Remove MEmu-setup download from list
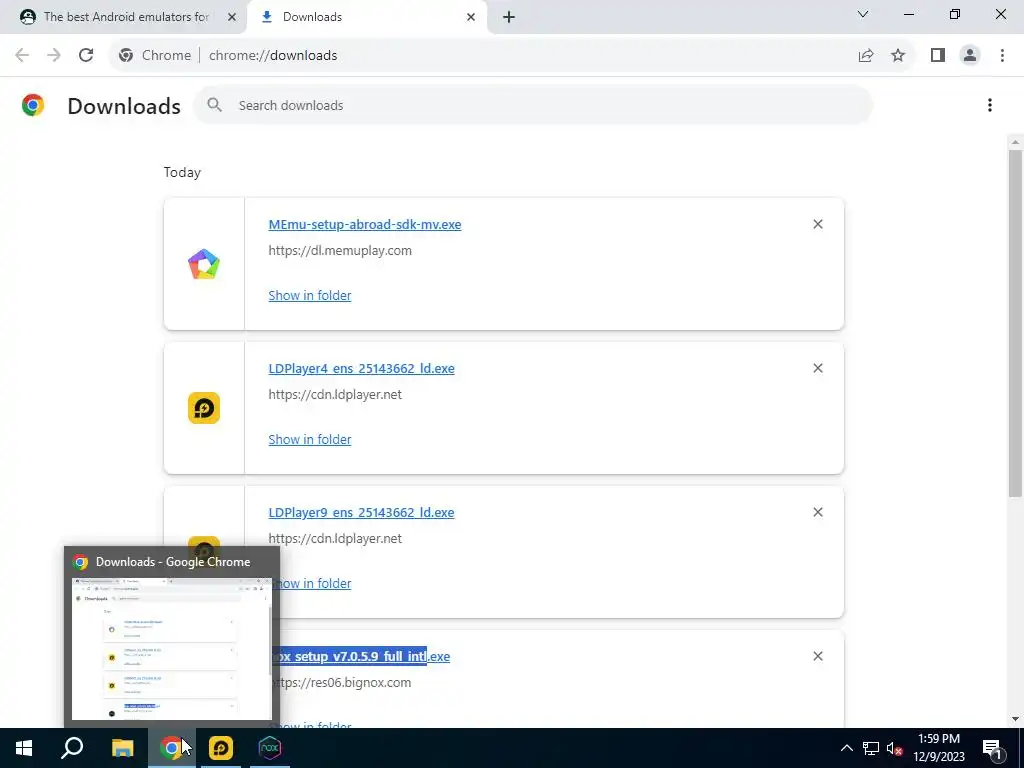1024x768 pixels. pyautogui.click(x=818, y=224)
